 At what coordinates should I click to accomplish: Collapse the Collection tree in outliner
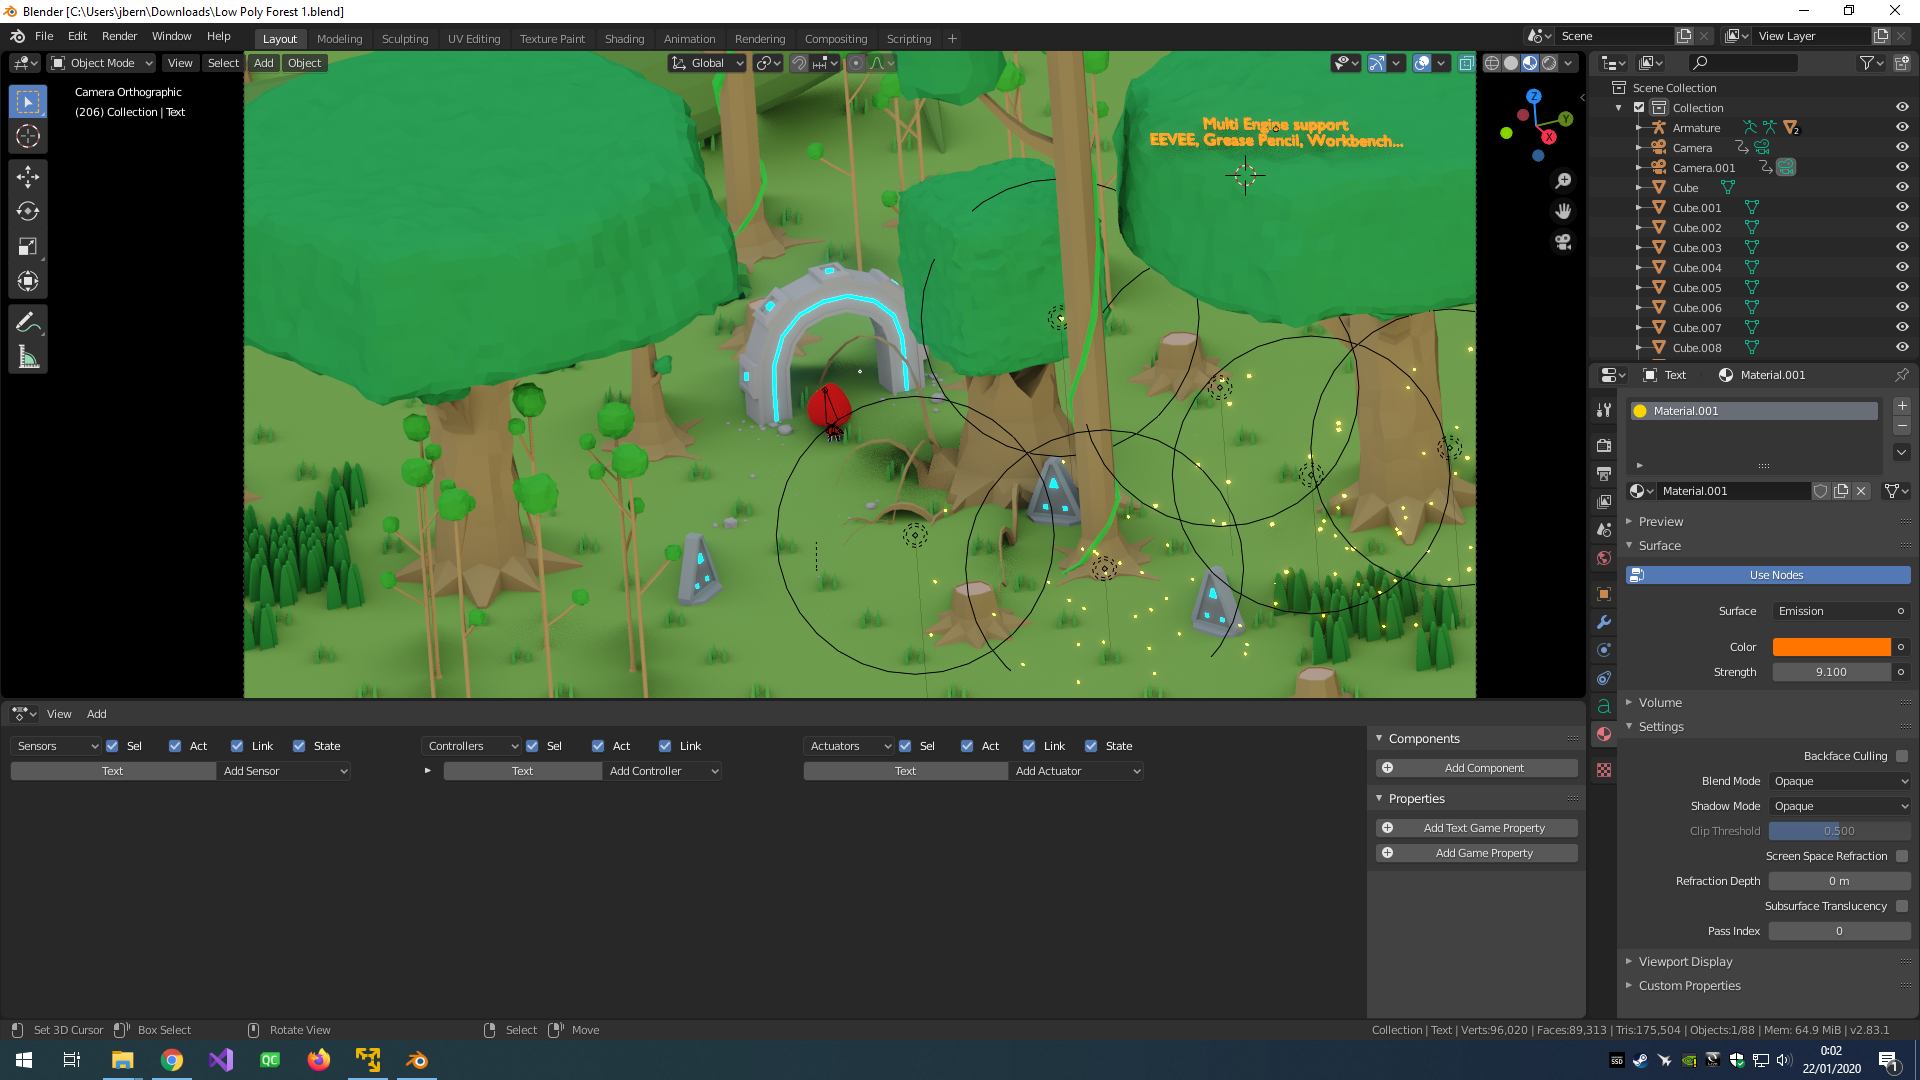[1619, 108]
